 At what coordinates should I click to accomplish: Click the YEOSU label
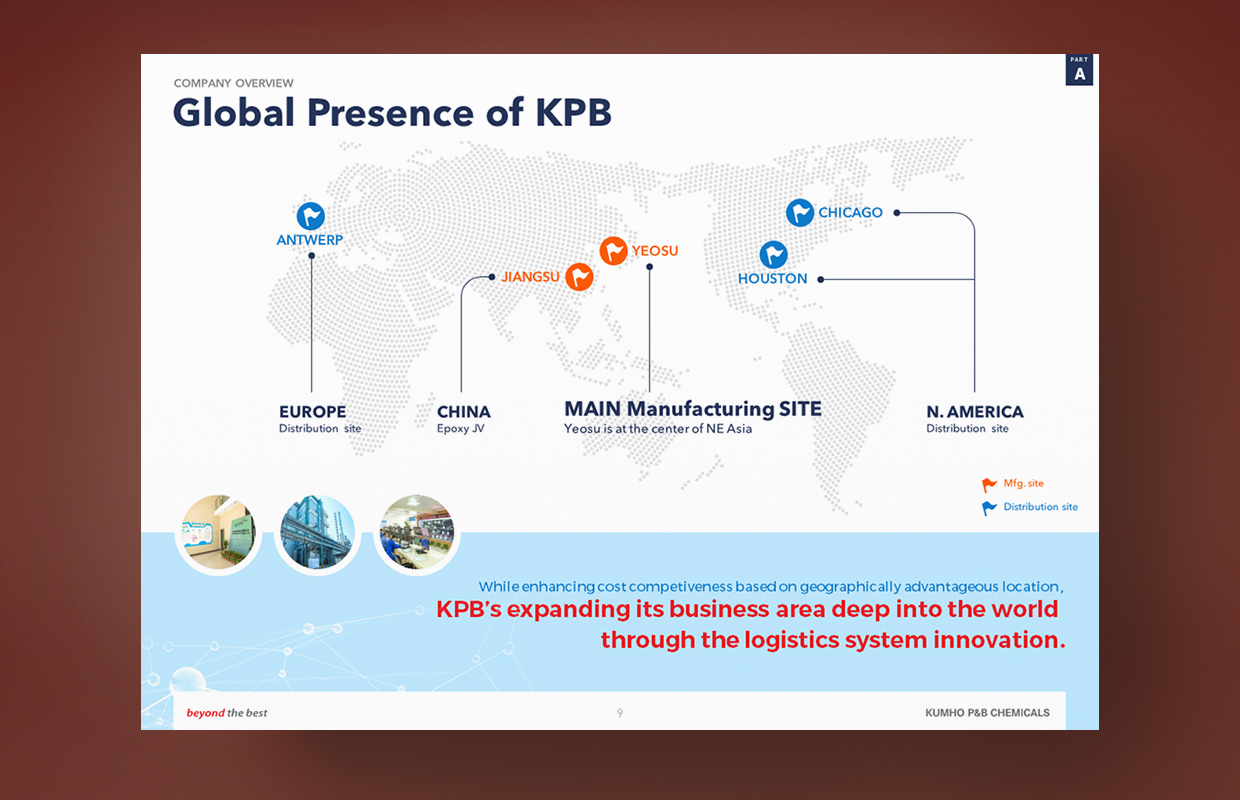[x=655, y=251]
